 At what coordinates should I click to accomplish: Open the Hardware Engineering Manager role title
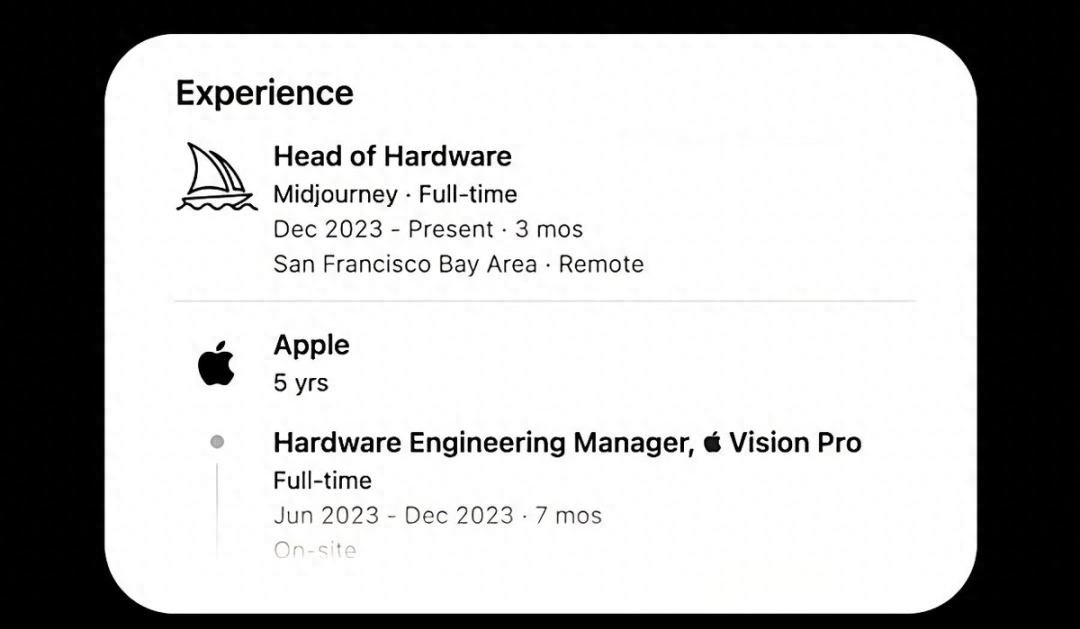[480, 443]
